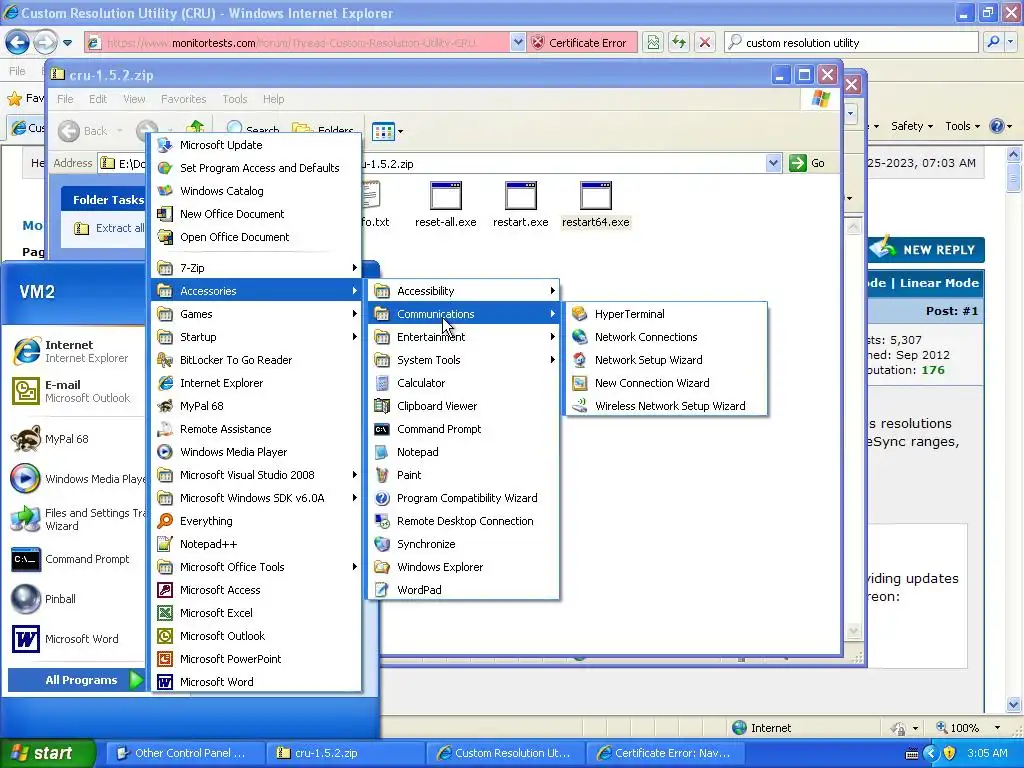
Task: Launch BitLocker To Go Reader
Action: (256, 360)
